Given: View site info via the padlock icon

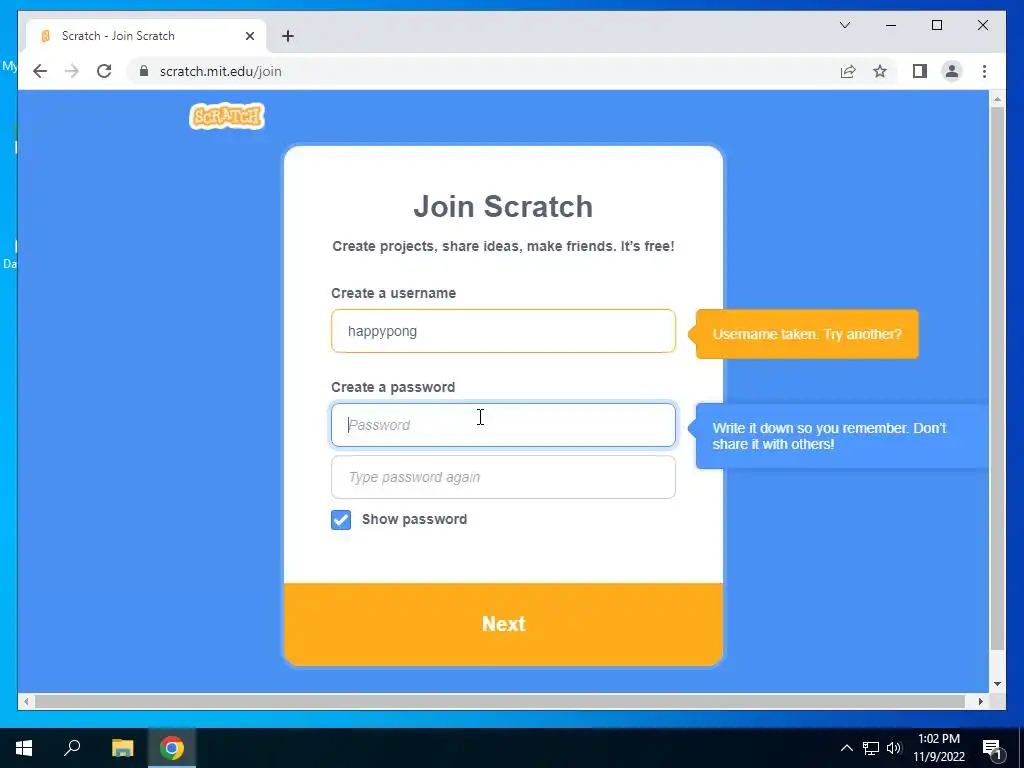Looking at the screenshot, I should 144,71.
